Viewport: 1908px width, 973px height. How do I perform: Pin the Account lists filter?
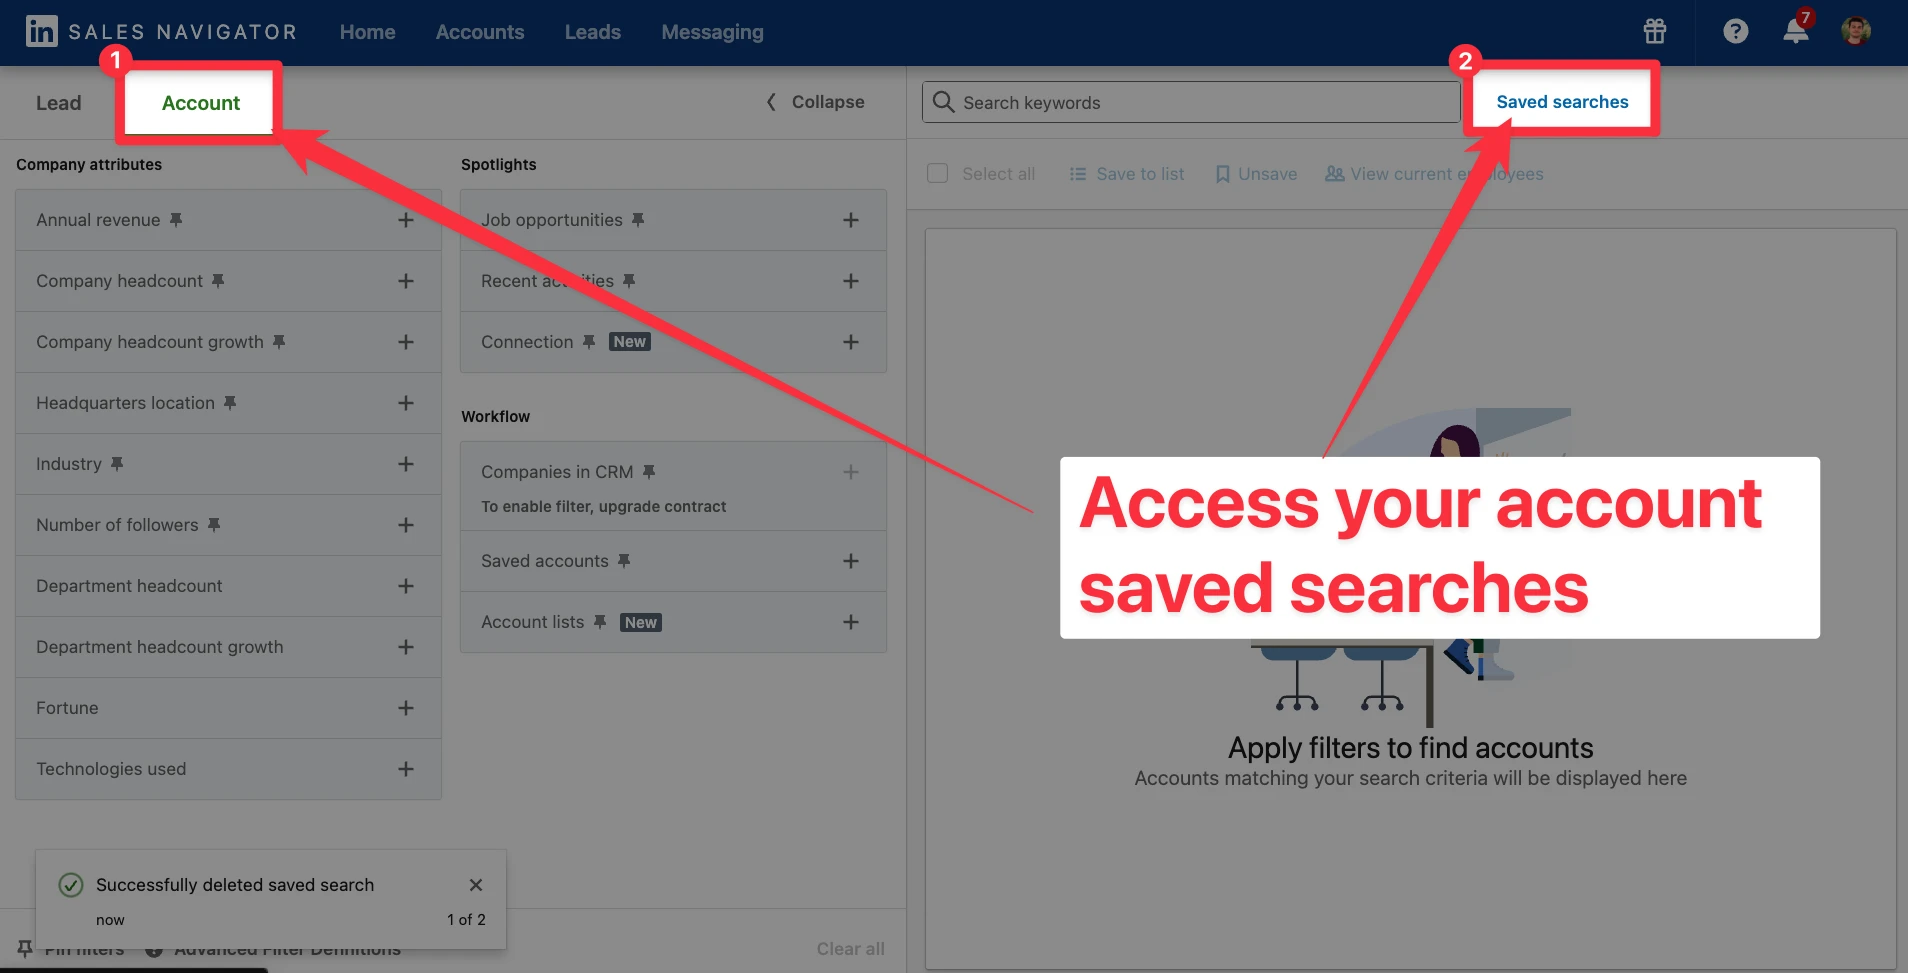tap(600, 622)
